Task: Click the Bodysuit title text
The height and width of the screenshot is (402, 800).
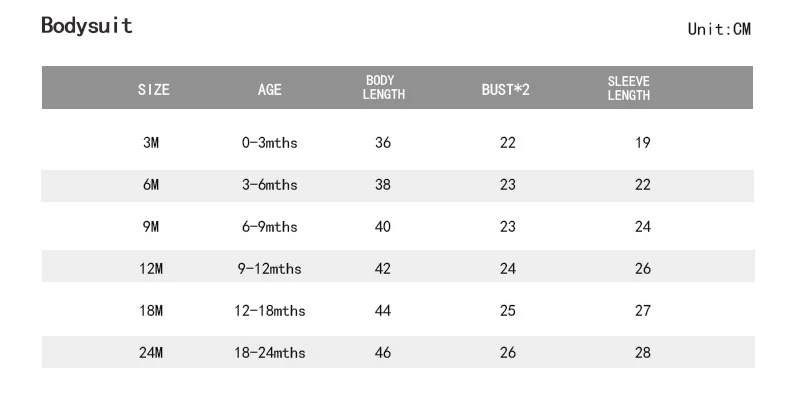Action: (87, 26)
